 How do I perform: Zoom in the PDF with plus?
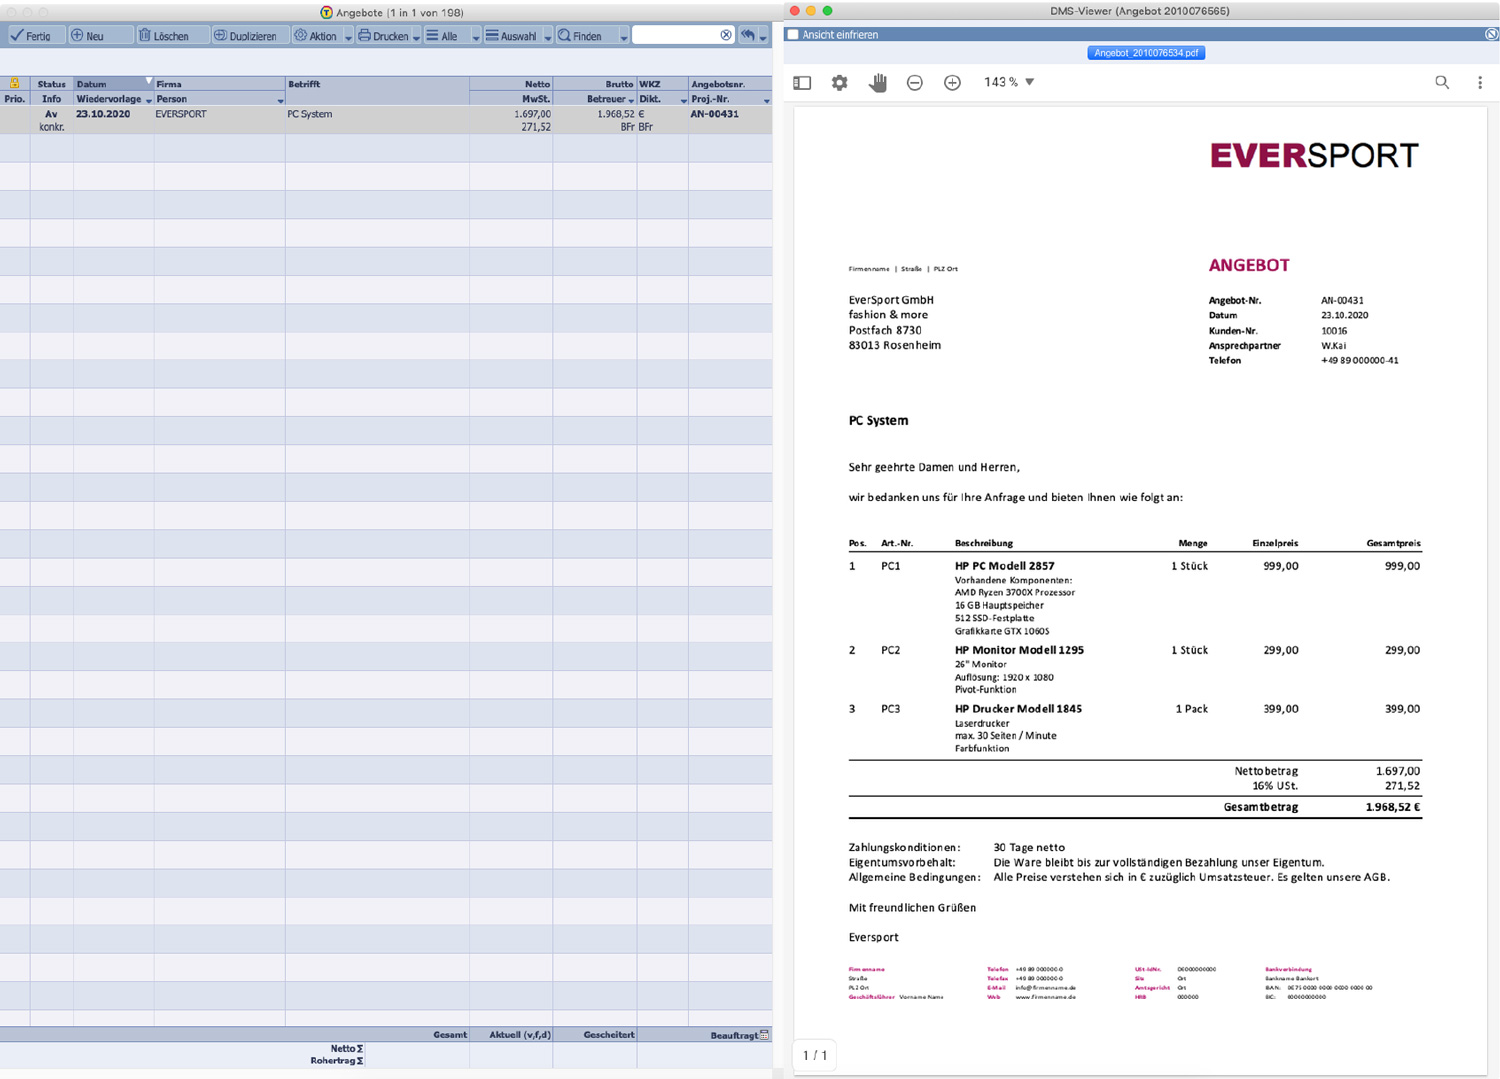(x=952, y=83)
